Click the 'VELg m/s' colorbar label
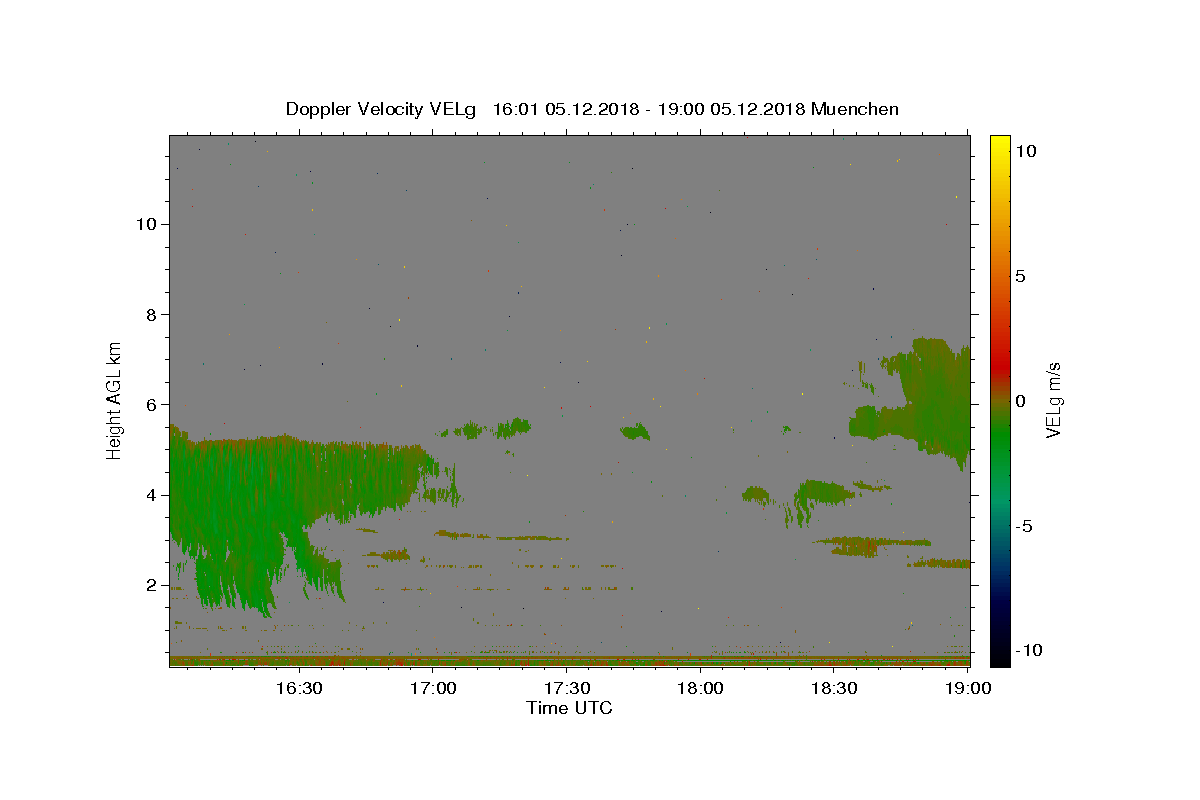The image size is (1200, 800). pyautogui.click(x=1053, y=400)
